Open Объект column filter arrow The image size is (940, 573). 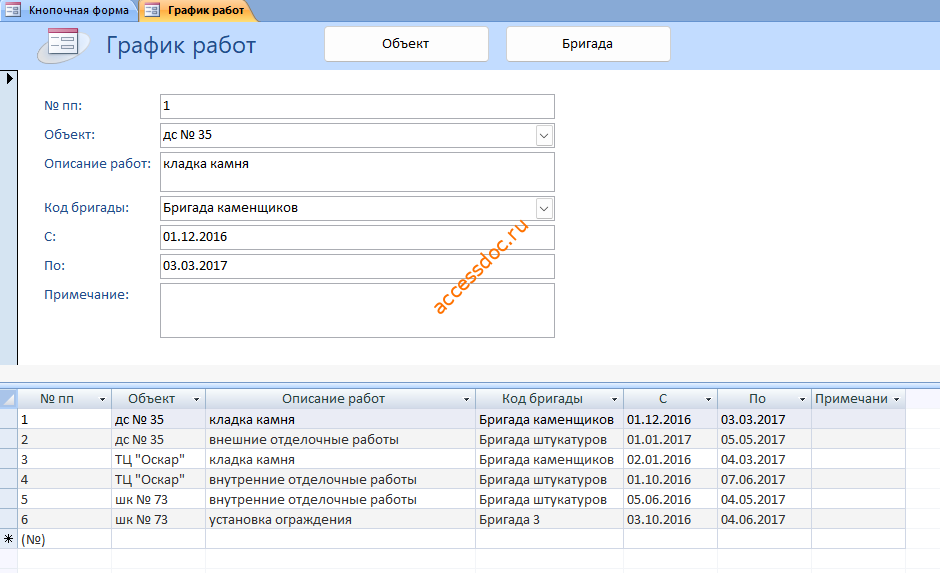(x=196, y=399)
